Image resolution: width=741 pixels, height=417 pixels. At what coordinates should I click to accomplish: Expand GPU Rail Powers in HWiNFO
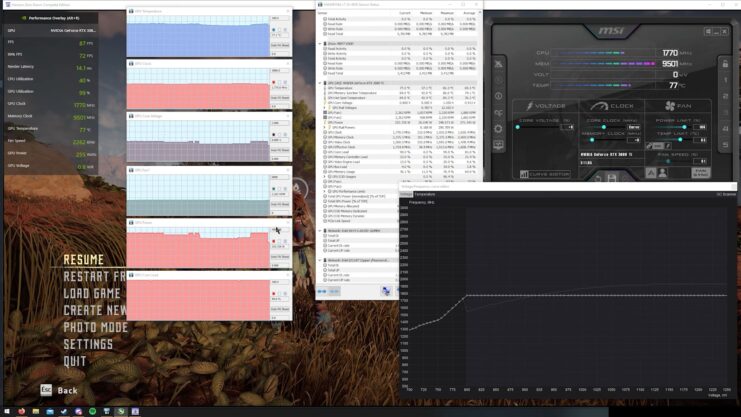[325, 127]
